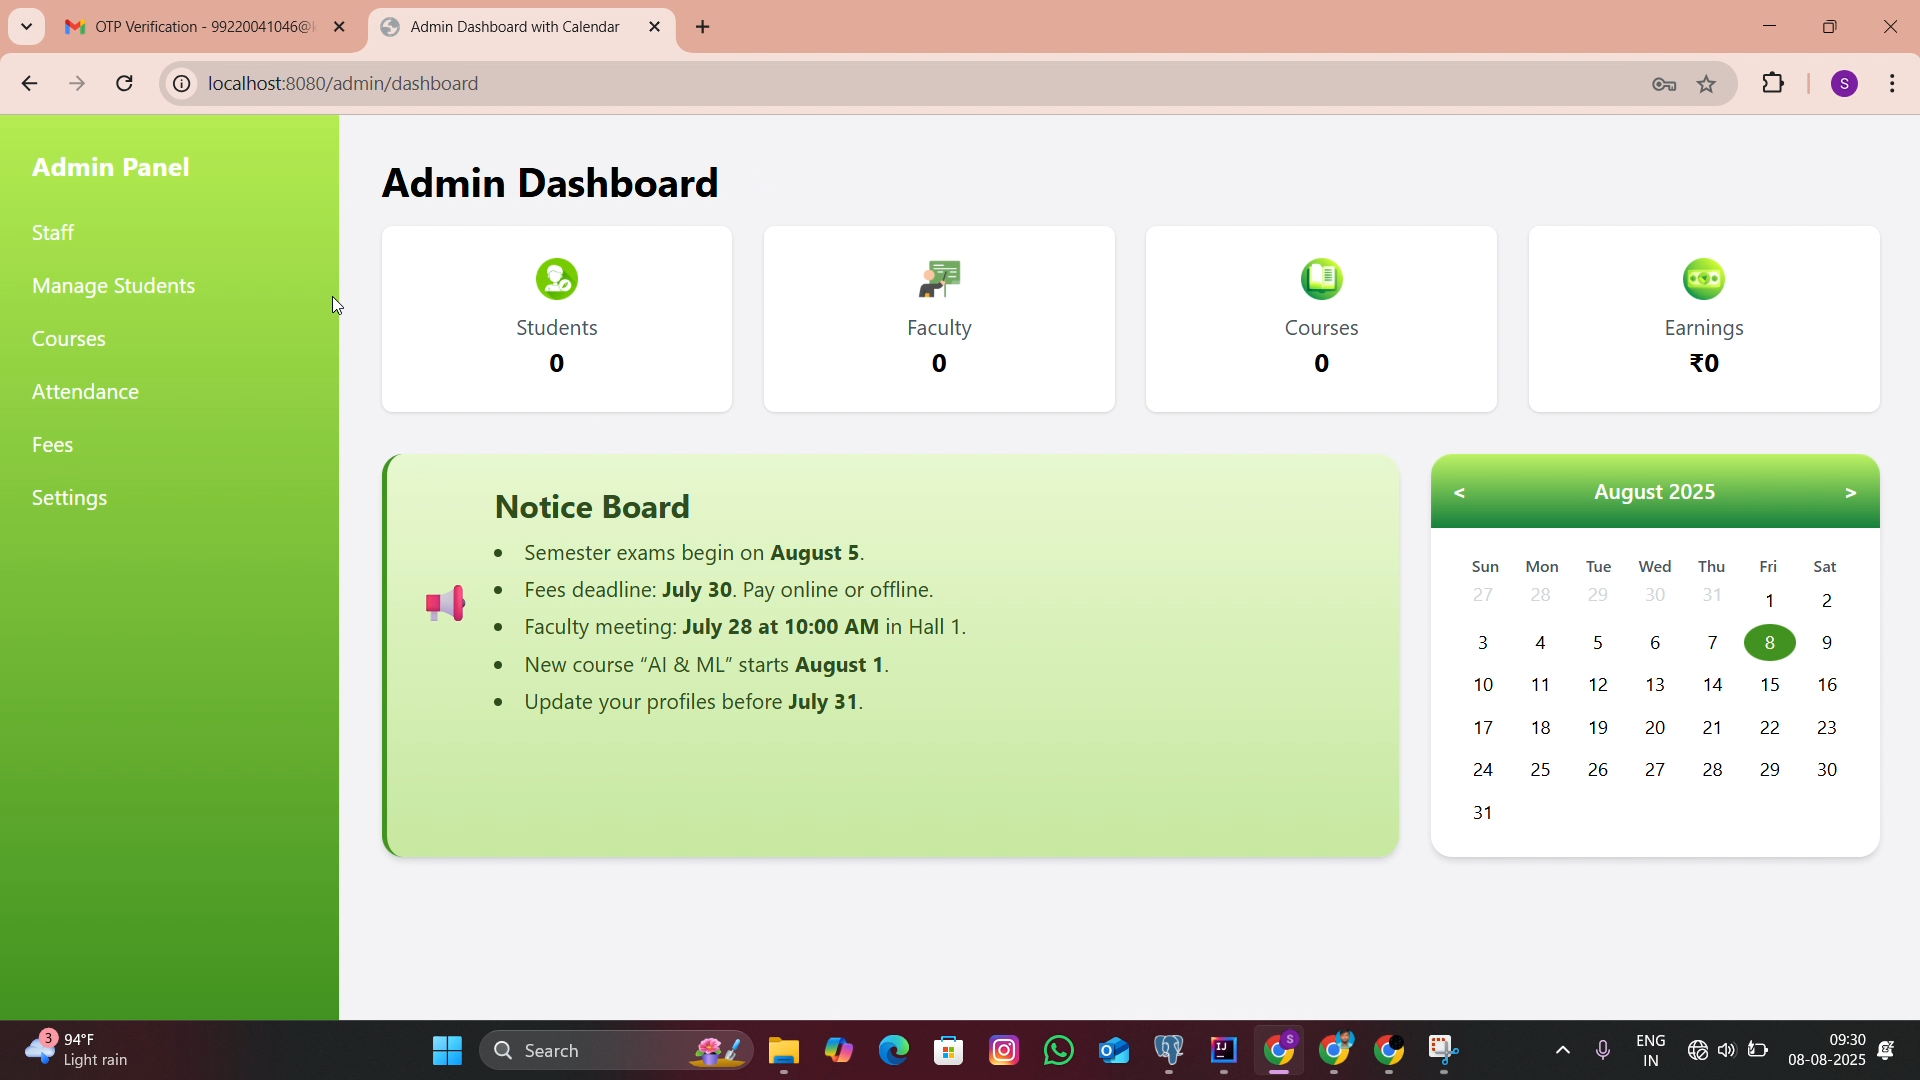Go to next month in calendar

pos(1851,494)
